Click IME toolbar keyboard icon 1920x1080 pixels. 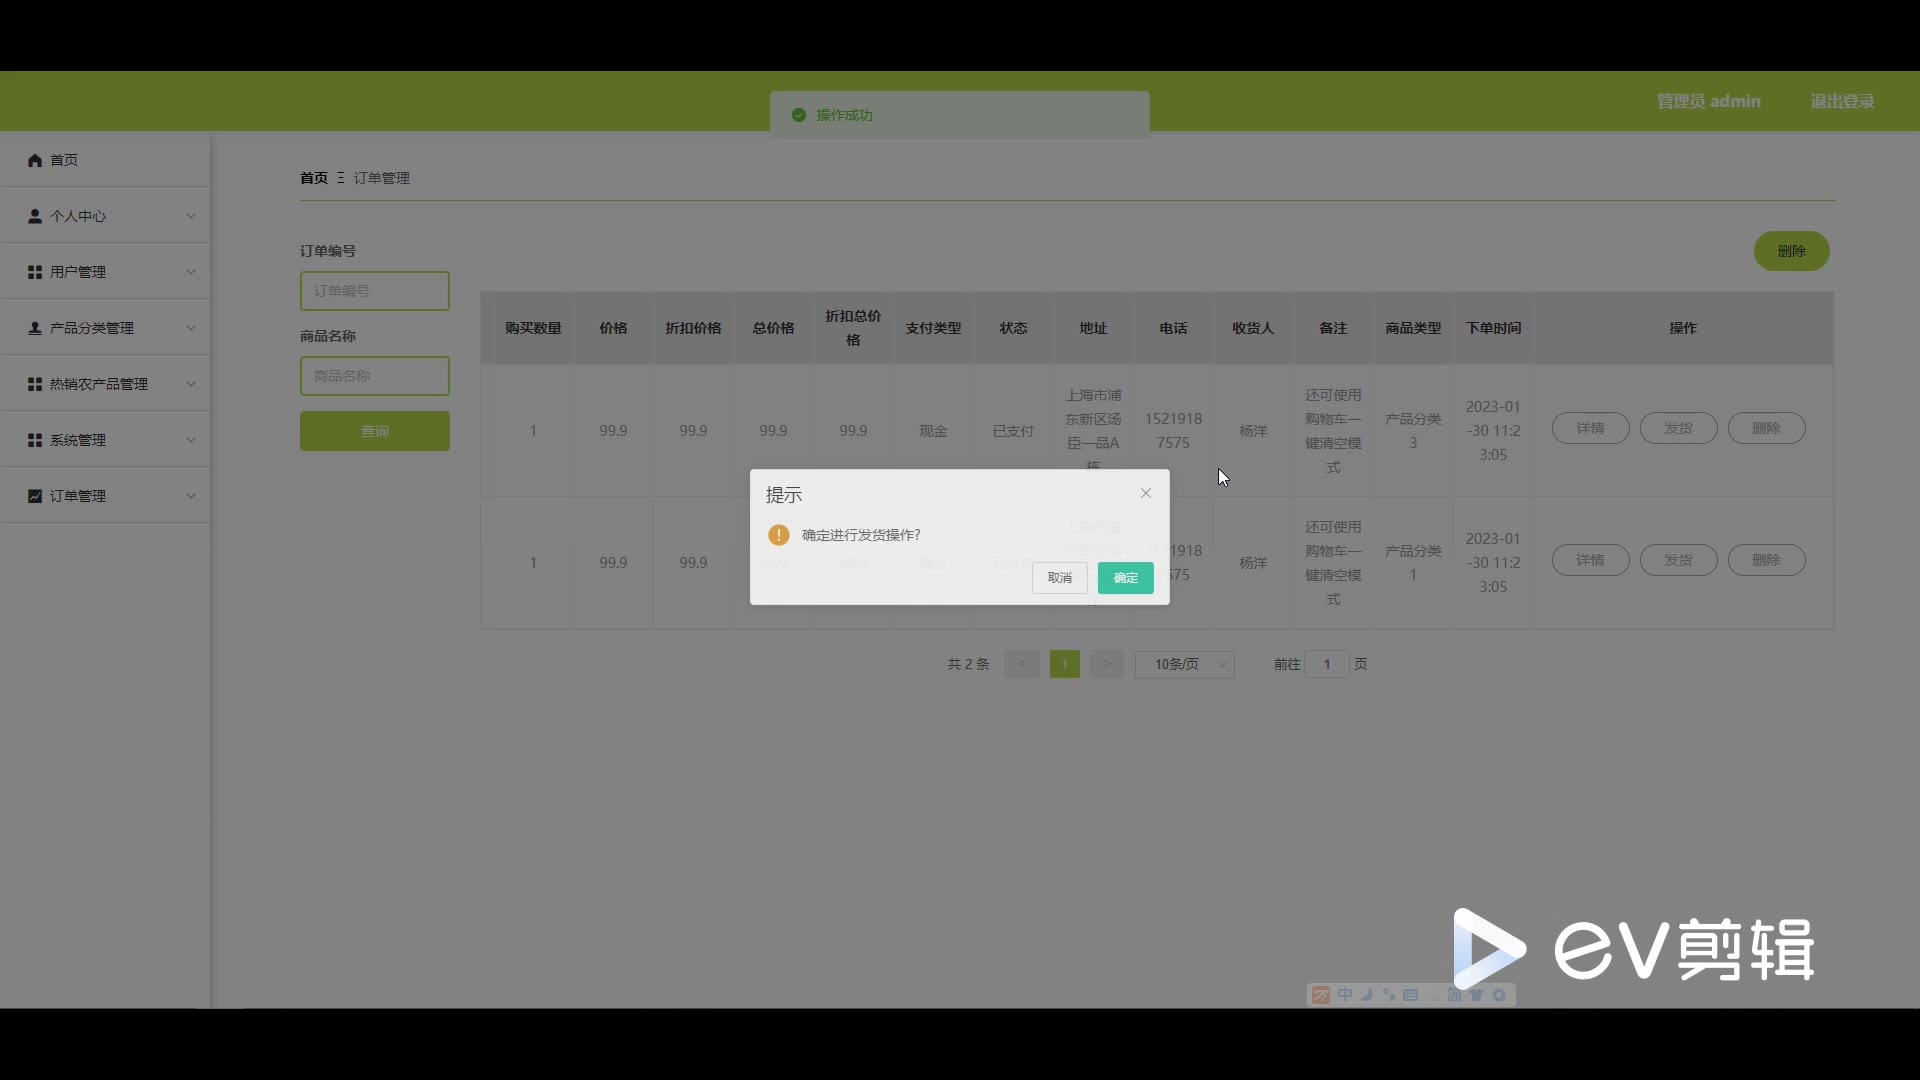pyautogui.click(x=1410, y=995)
